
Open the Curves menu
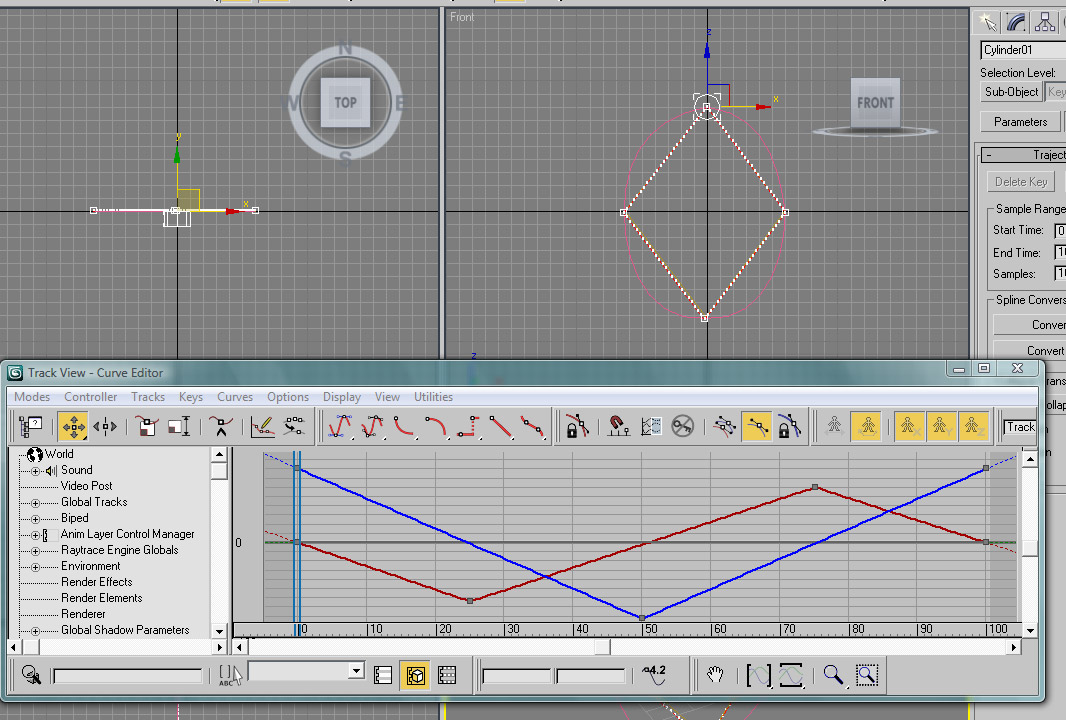click(235, 397)
